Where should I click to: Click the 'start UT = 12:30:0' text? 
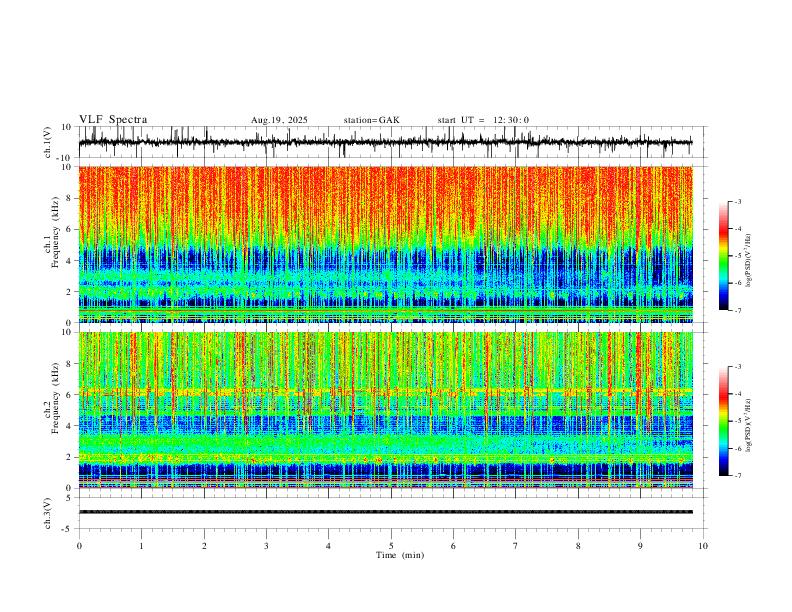(483, 120)
